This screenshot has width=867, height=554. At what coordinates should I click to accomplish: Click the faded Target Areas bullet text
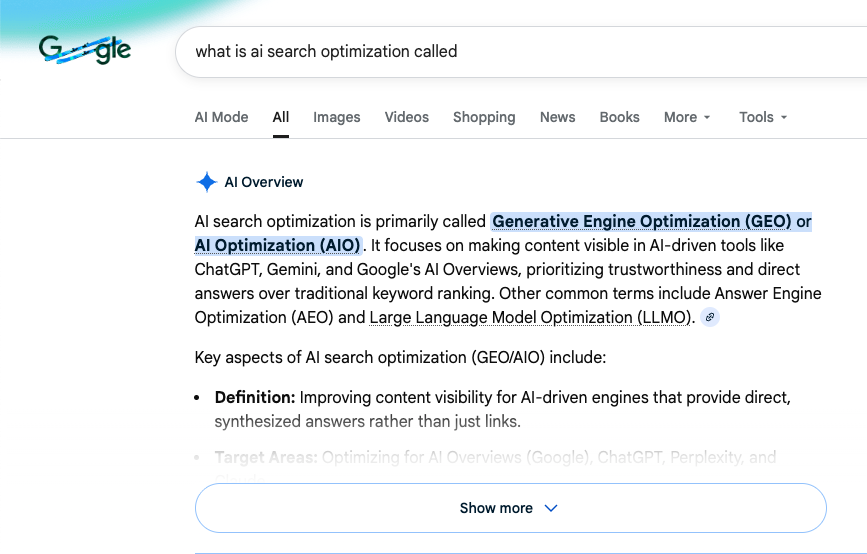click(495, 457)
